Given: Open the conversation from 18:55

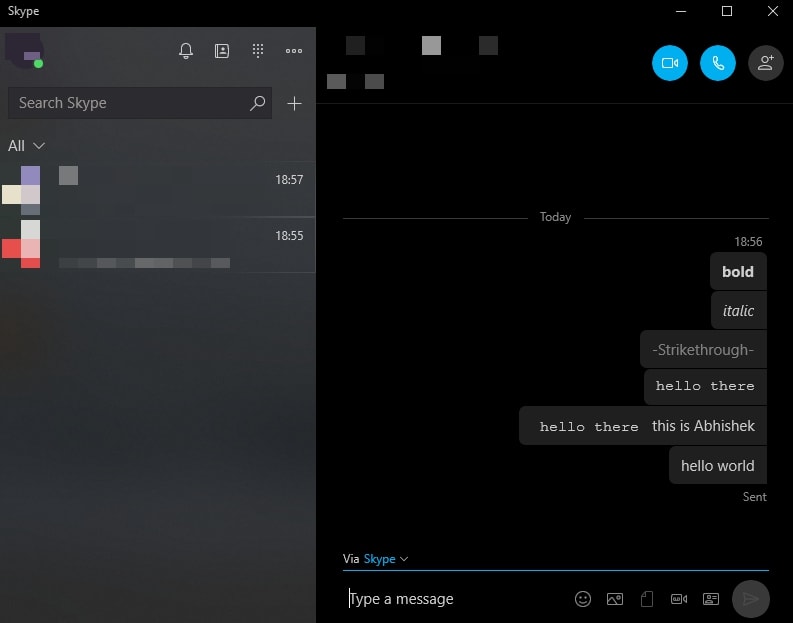Looking at the screenshot, I should [x=157, y=245].
